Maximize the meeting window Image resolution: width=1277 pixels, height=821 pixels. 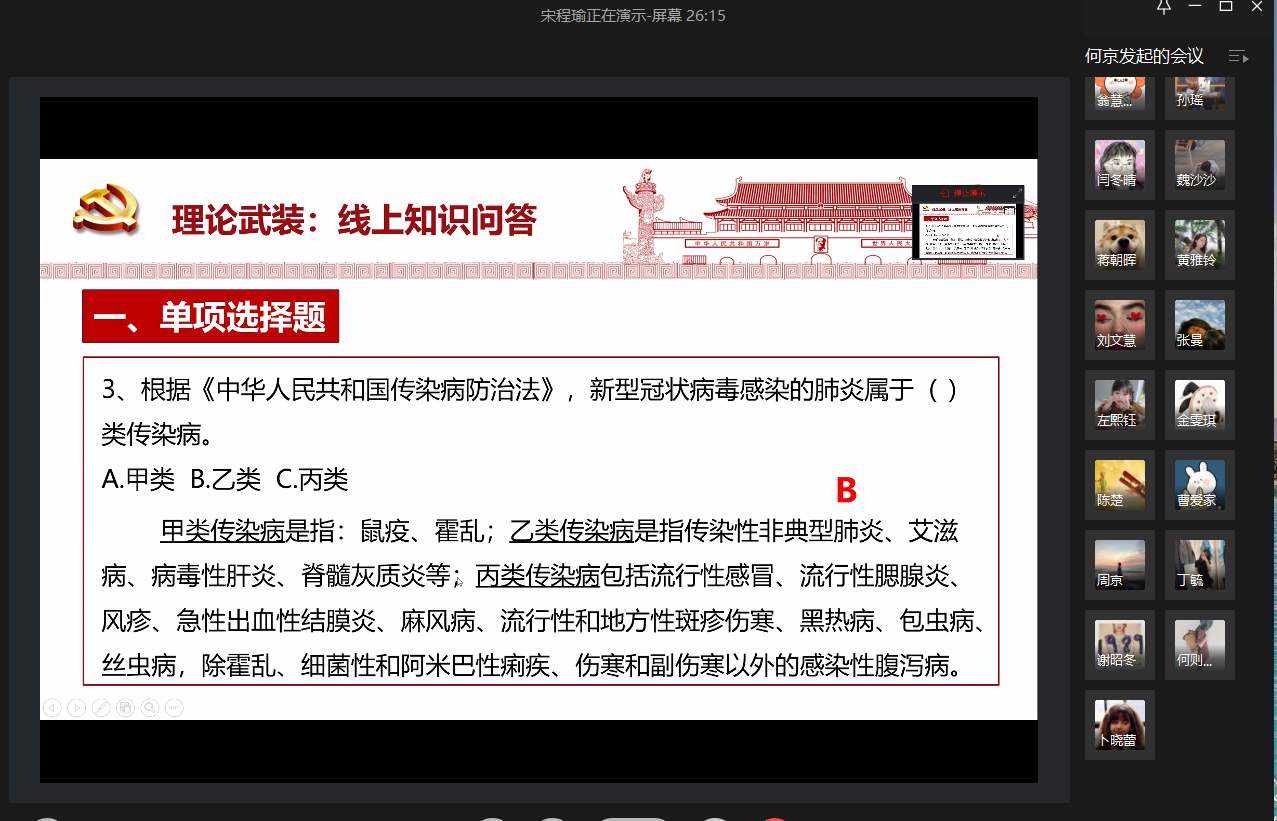point(1225,7)
